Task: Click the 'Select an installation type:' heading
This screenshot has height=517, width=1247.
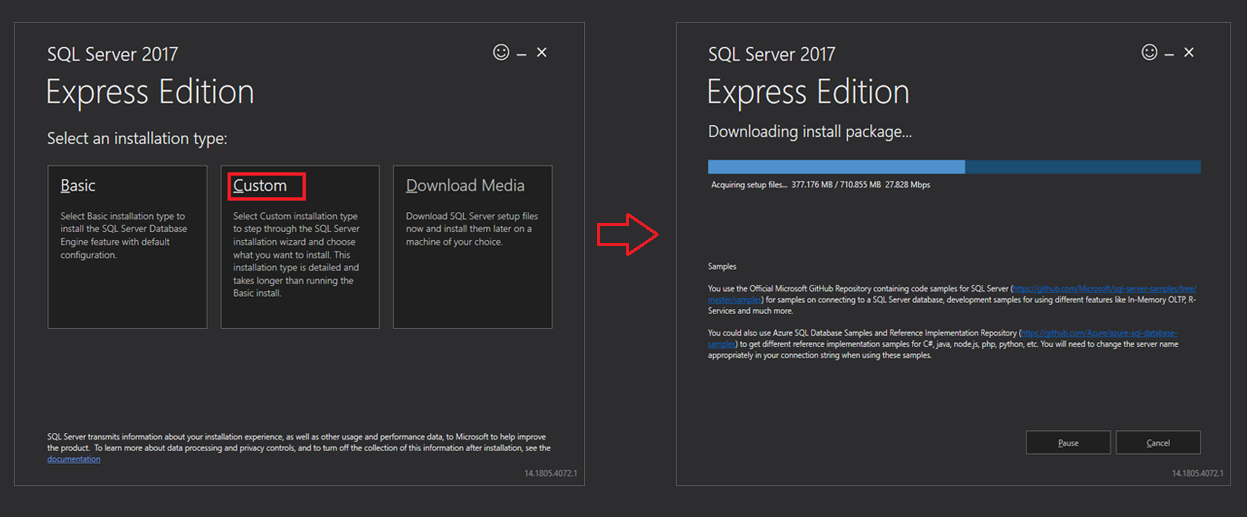Action: 137,138
